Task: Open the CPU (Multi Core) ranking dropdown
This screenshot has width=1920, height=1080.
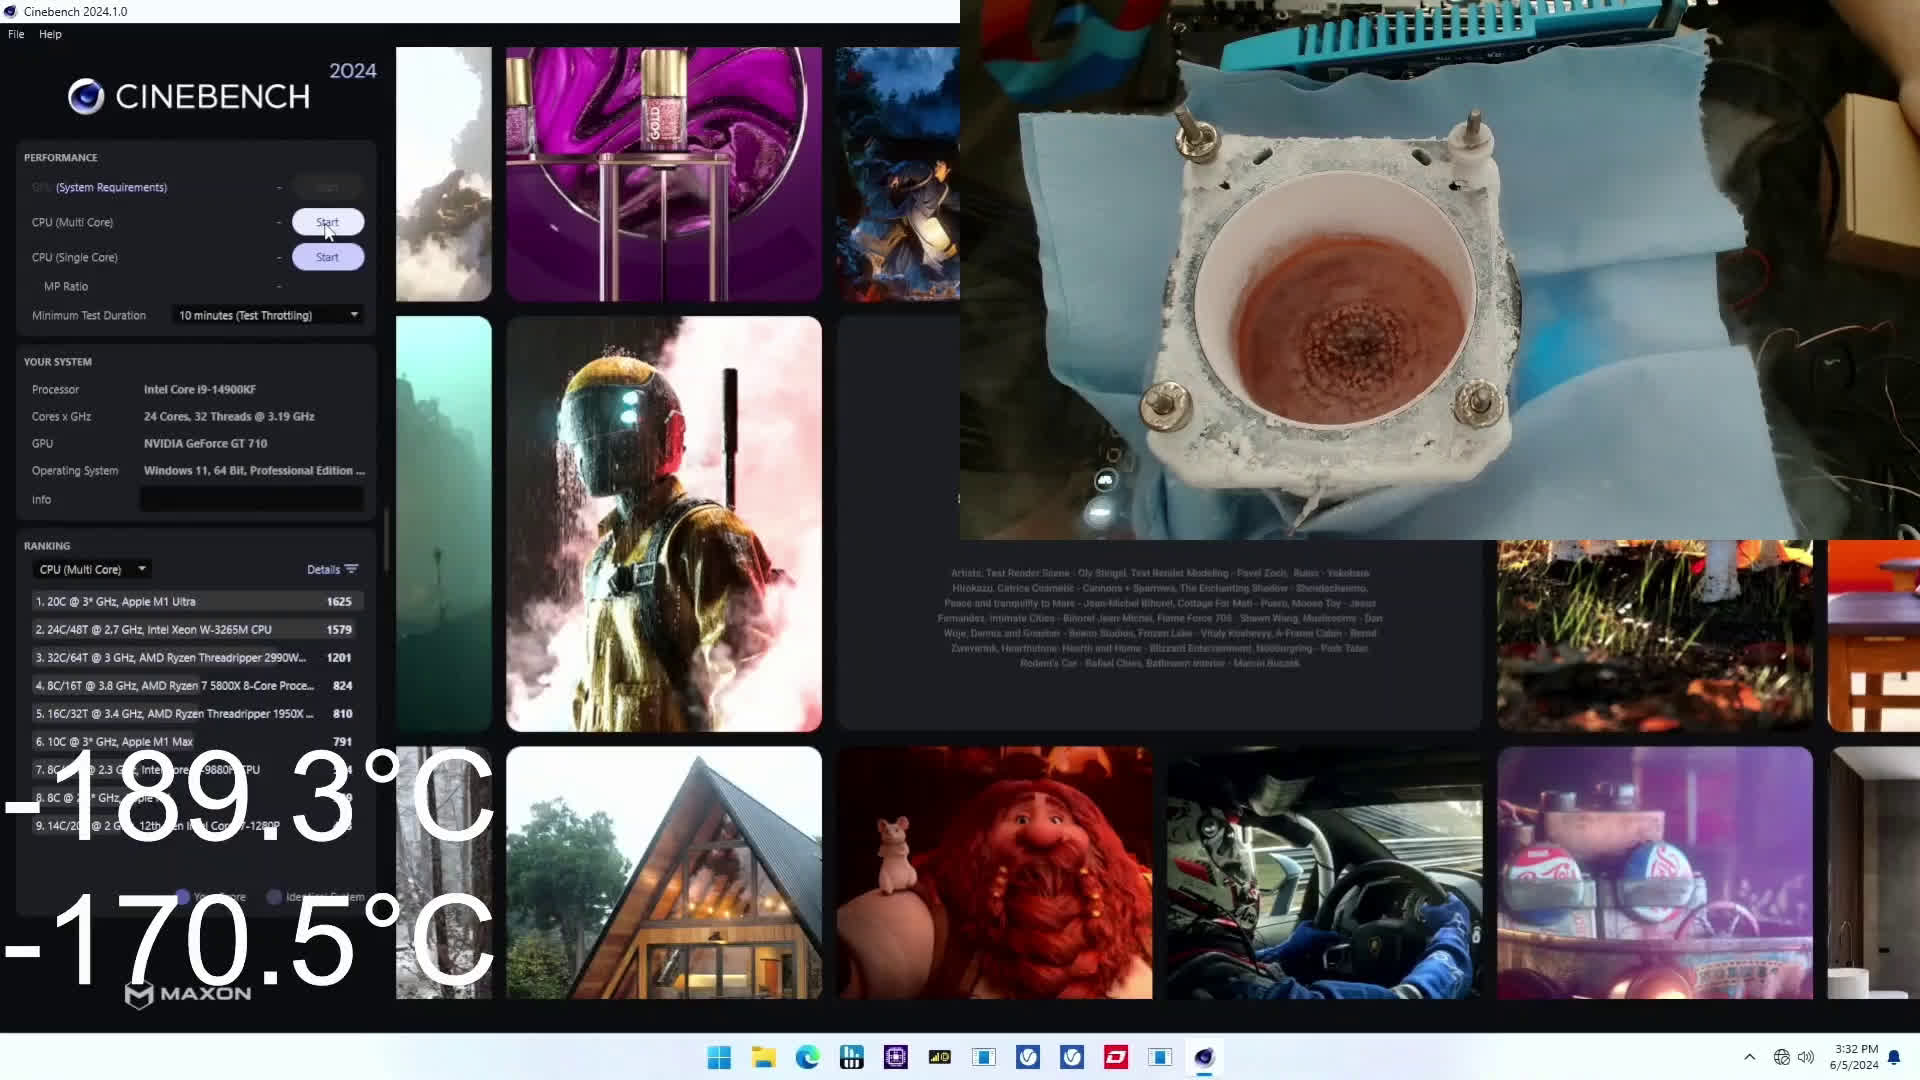Action: pyautogui.click(x=92, y=569)
